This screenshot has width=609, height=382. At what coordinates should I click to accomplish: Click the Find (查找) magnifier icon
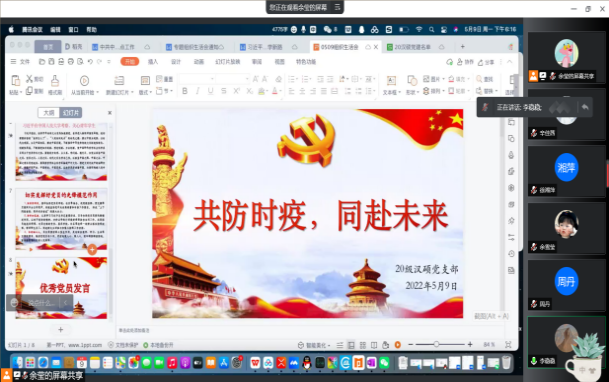tap(479, 79)
